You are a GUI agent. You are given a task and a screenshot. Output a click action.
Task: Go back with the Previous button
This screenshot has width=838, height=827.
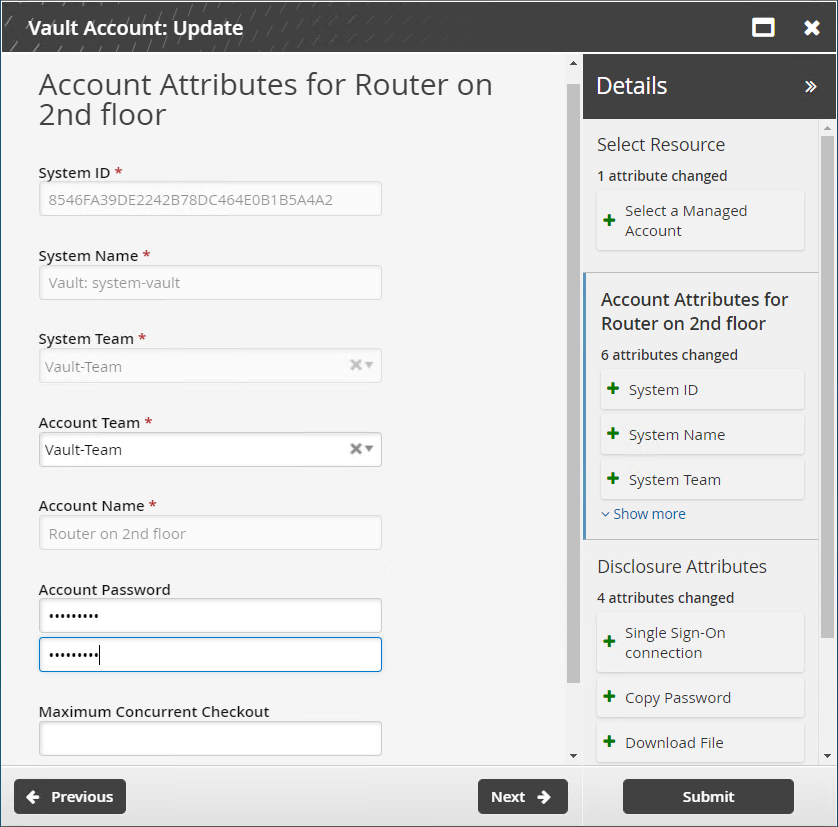click(70, 797)
